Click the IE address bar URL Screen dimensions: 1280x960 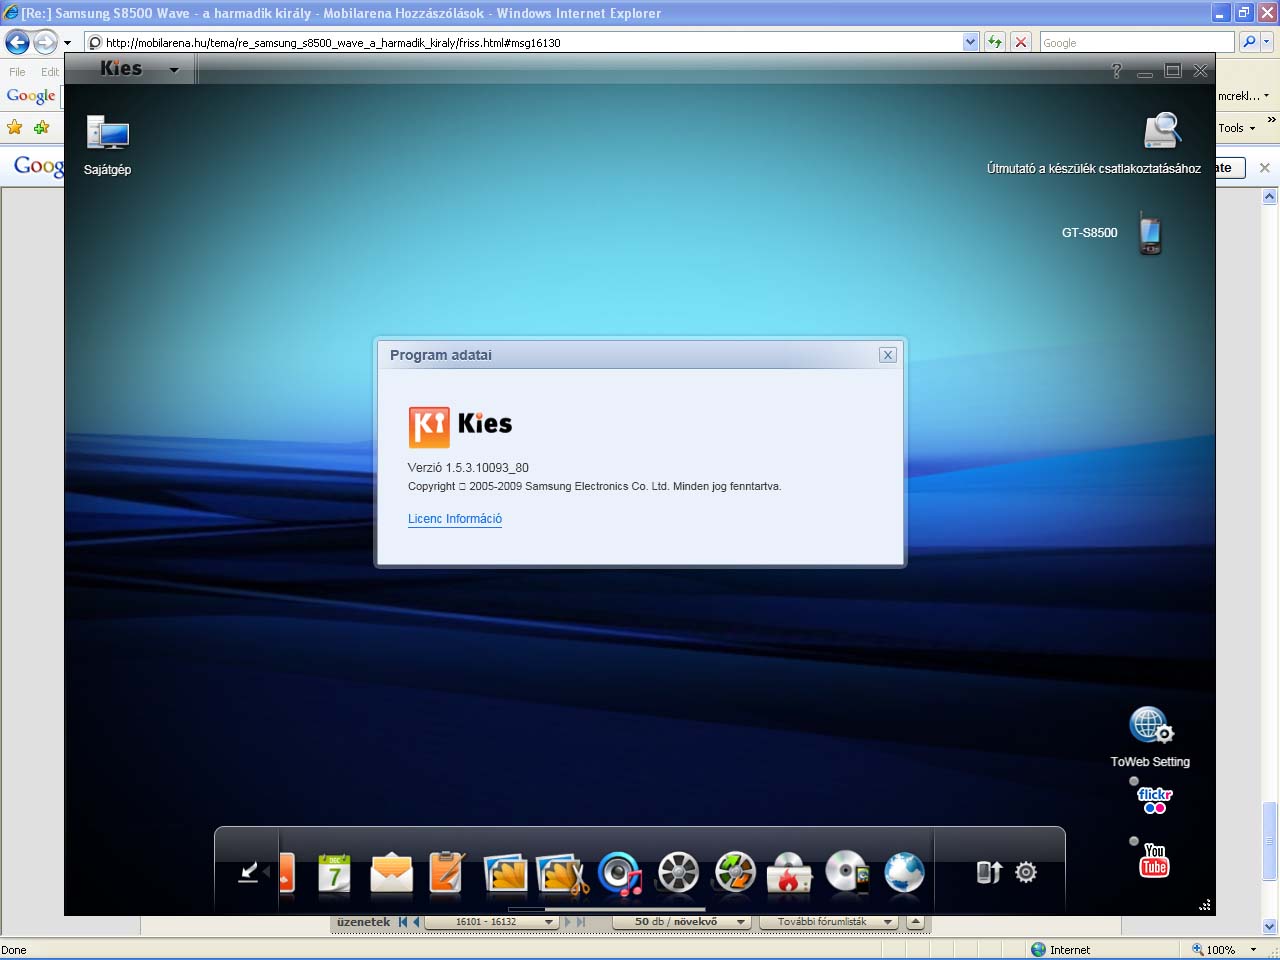click(333, 43)
